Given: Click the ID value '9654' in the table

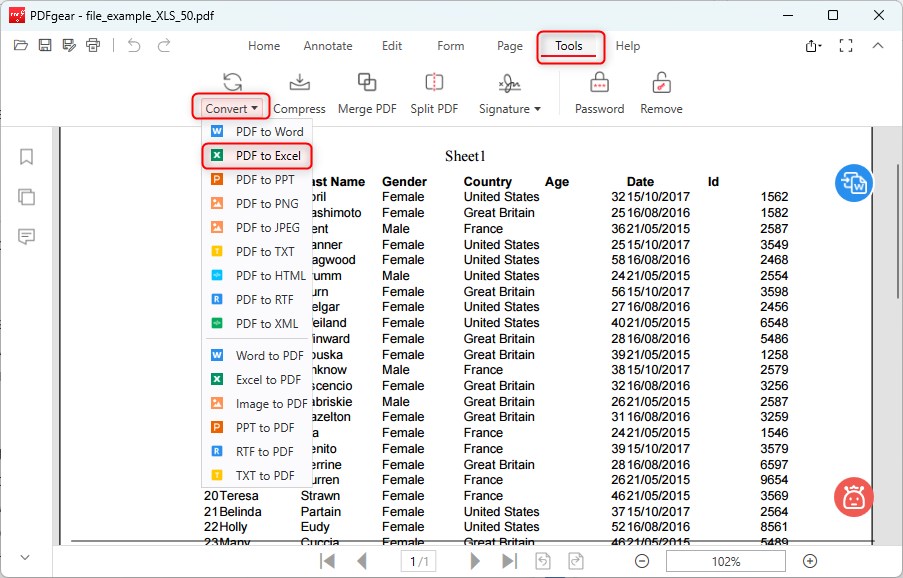Looking at the screenshot, I should point(774,480).
